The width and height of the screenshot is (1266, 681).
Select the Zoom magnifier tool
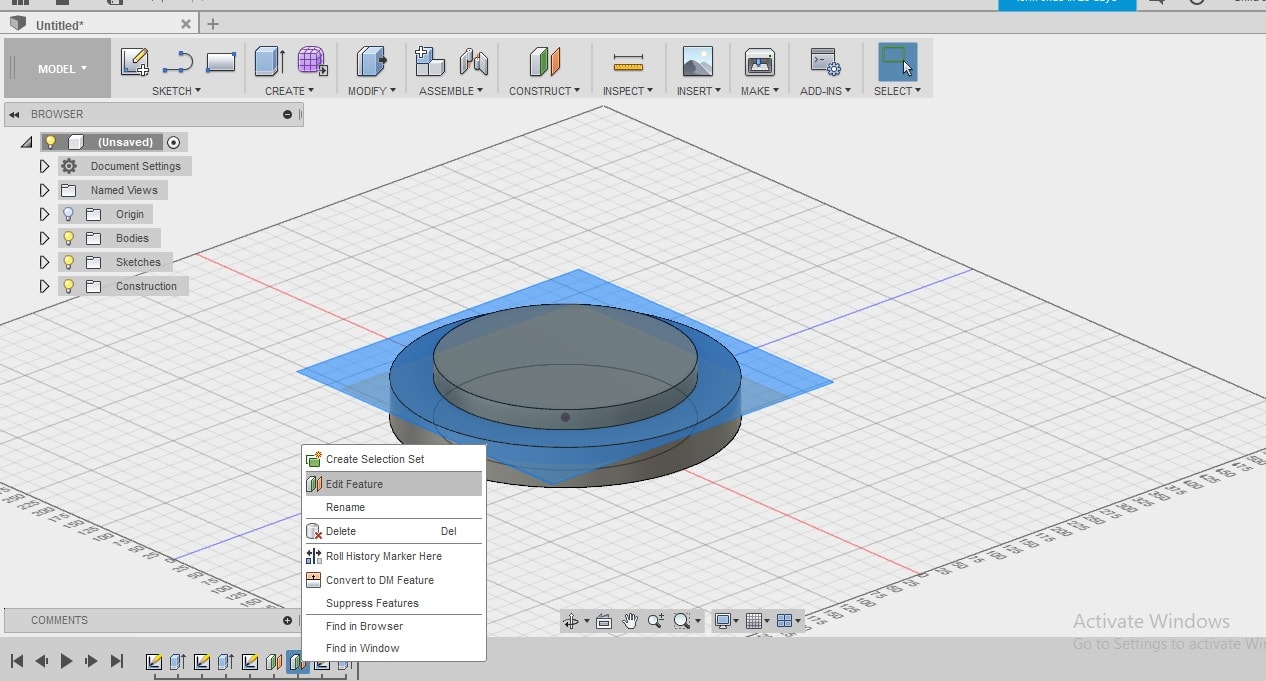(x=655, y=621)
